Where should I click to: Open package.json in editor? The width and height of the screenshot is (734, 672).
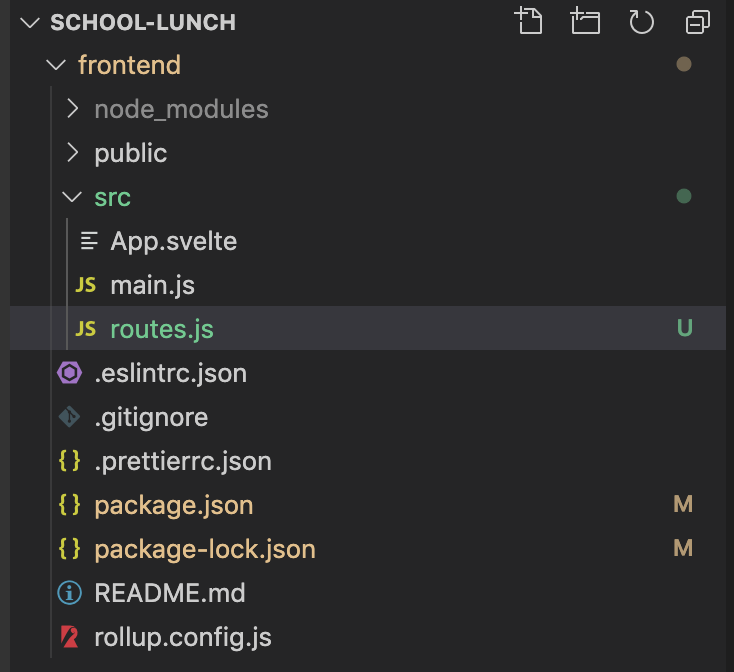click(173, 506)
